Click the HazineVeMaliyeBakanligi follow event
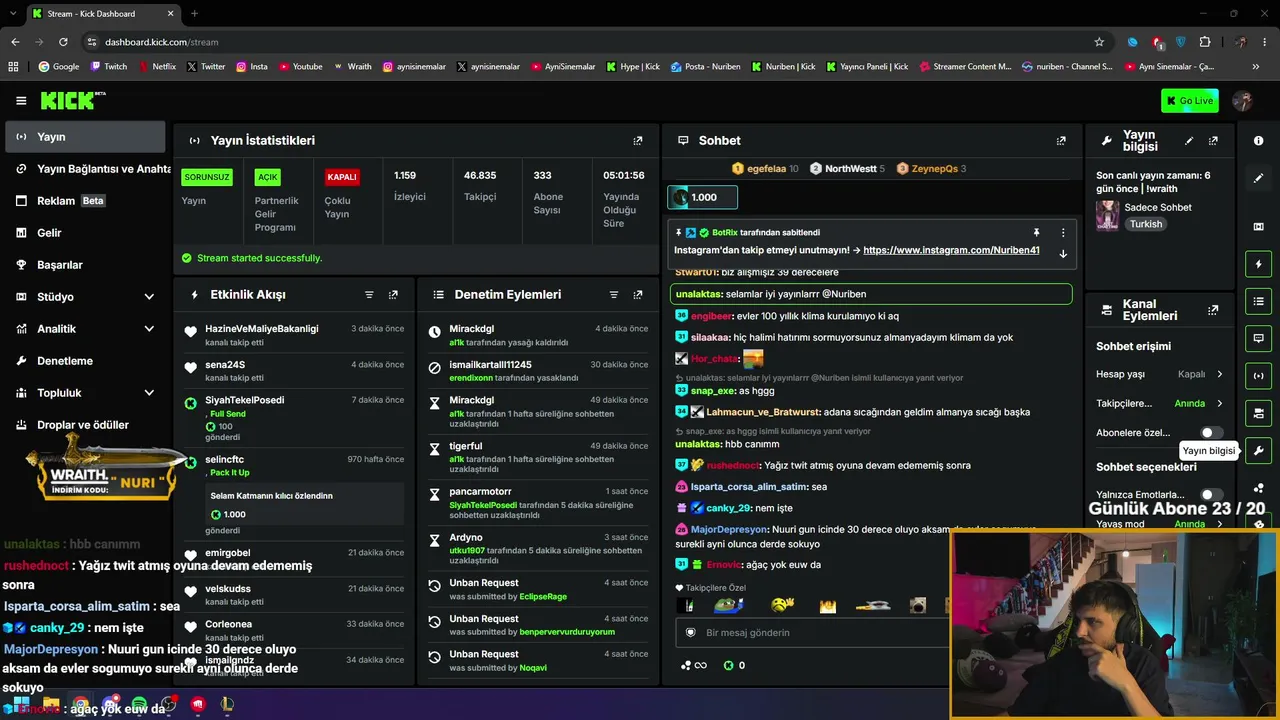This screenshot has height=720, width=1280. click(295, 335)
